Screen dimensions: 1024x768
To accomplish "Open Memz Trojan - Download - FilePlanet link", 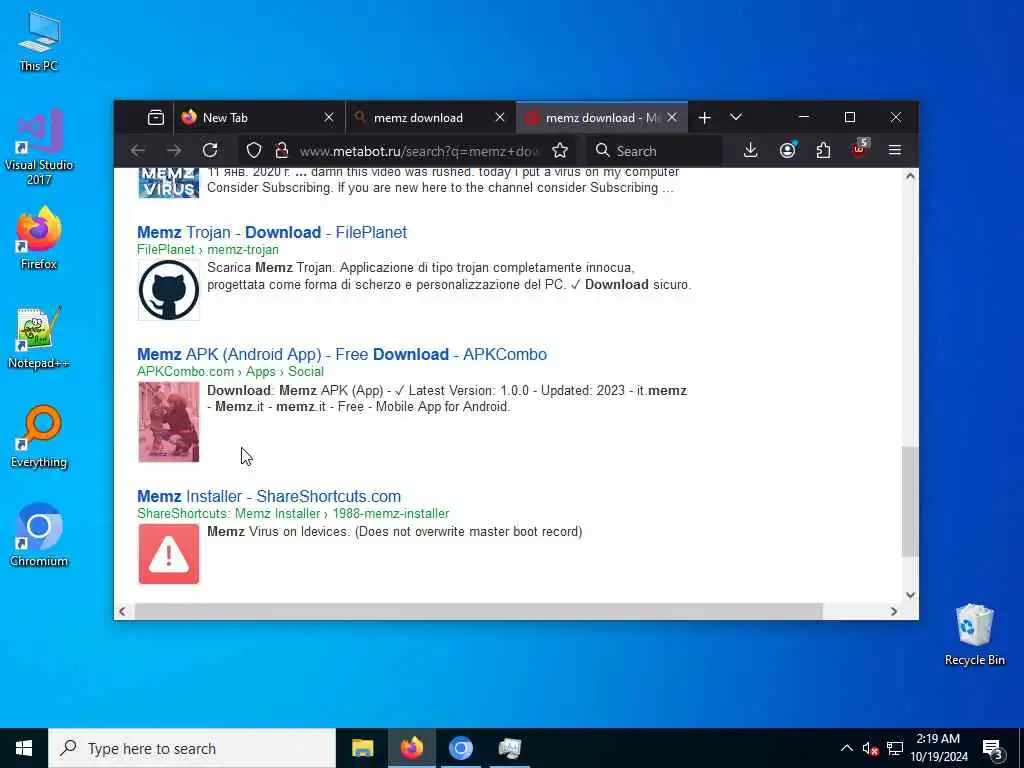I will click(x=272, y=232).
